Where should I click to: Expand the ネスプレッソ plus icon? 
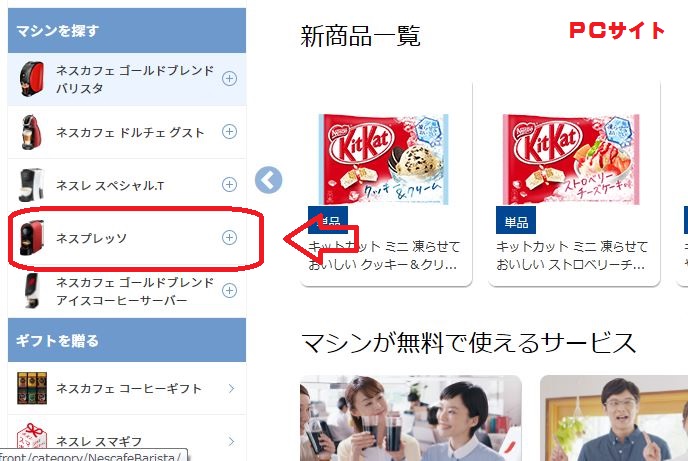(229, 237)
